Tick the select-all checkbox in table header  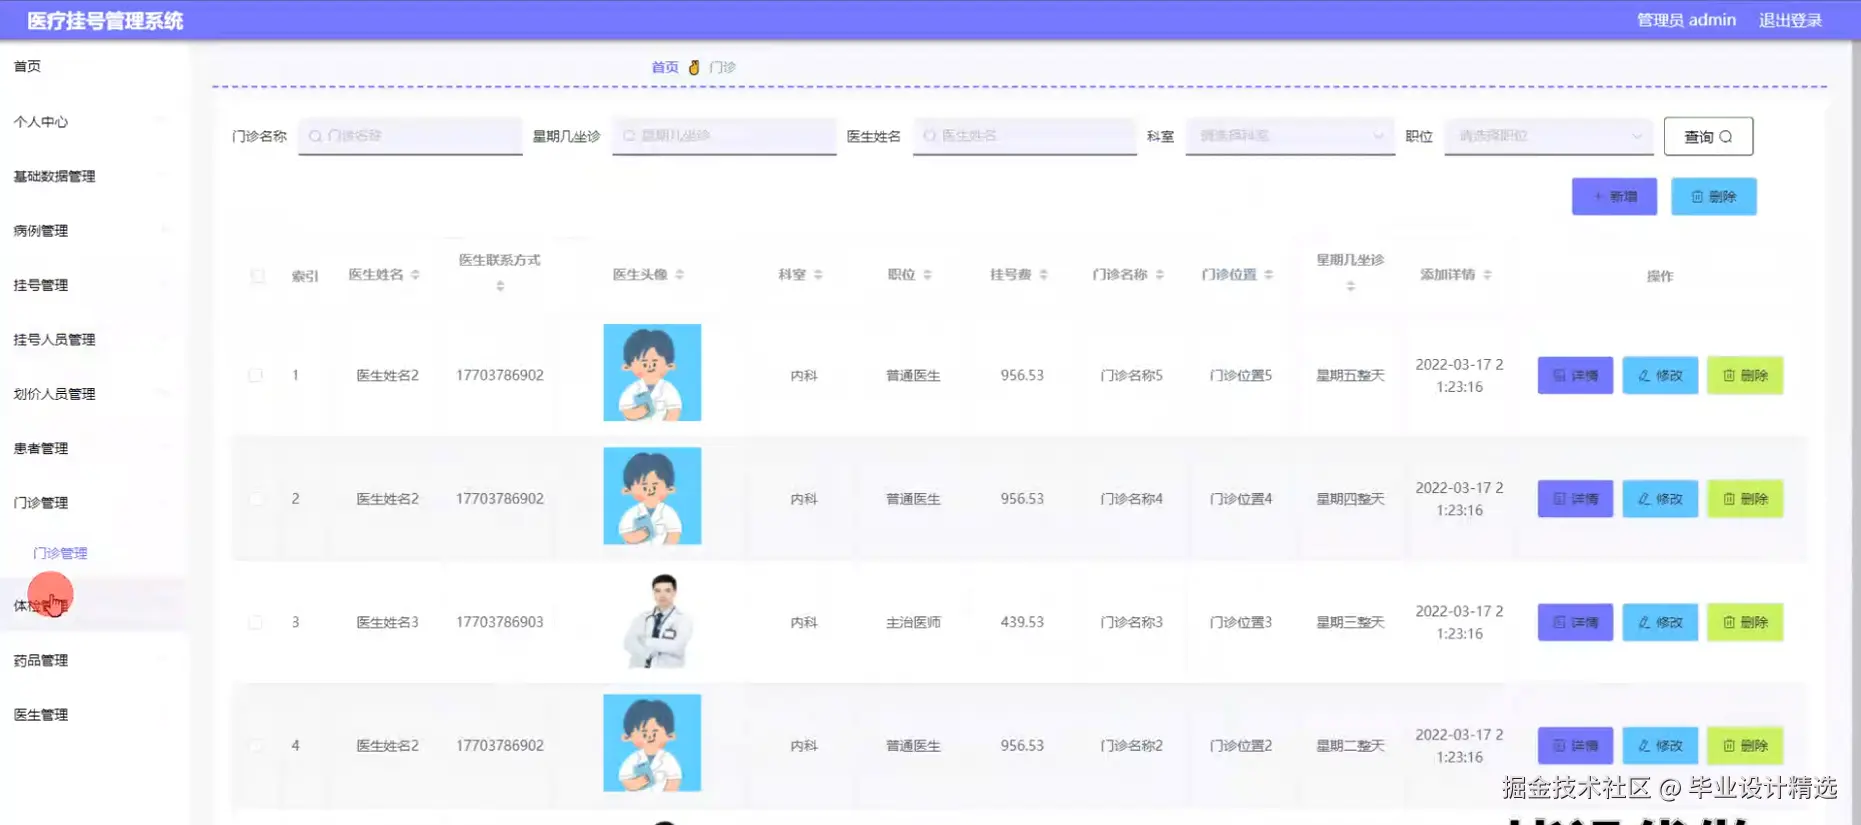pyautogui.click(x=257, y=275)
